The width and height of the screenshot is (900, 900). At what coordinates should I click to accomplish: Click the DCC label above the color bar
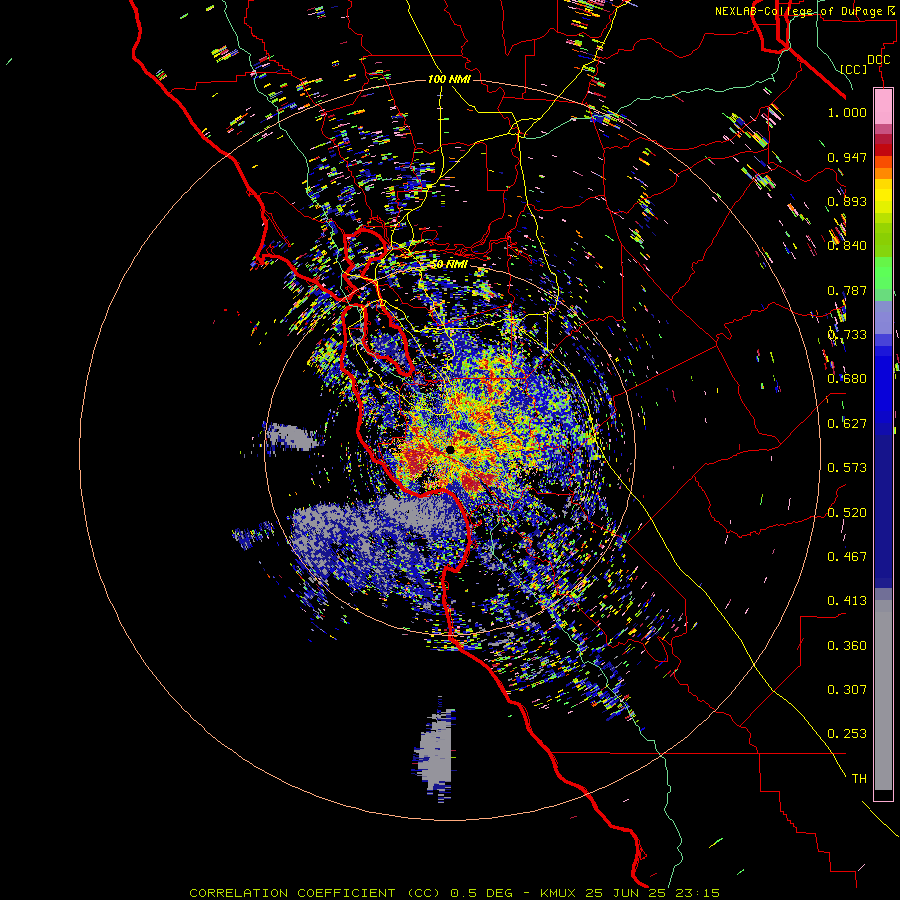[879, 60]
